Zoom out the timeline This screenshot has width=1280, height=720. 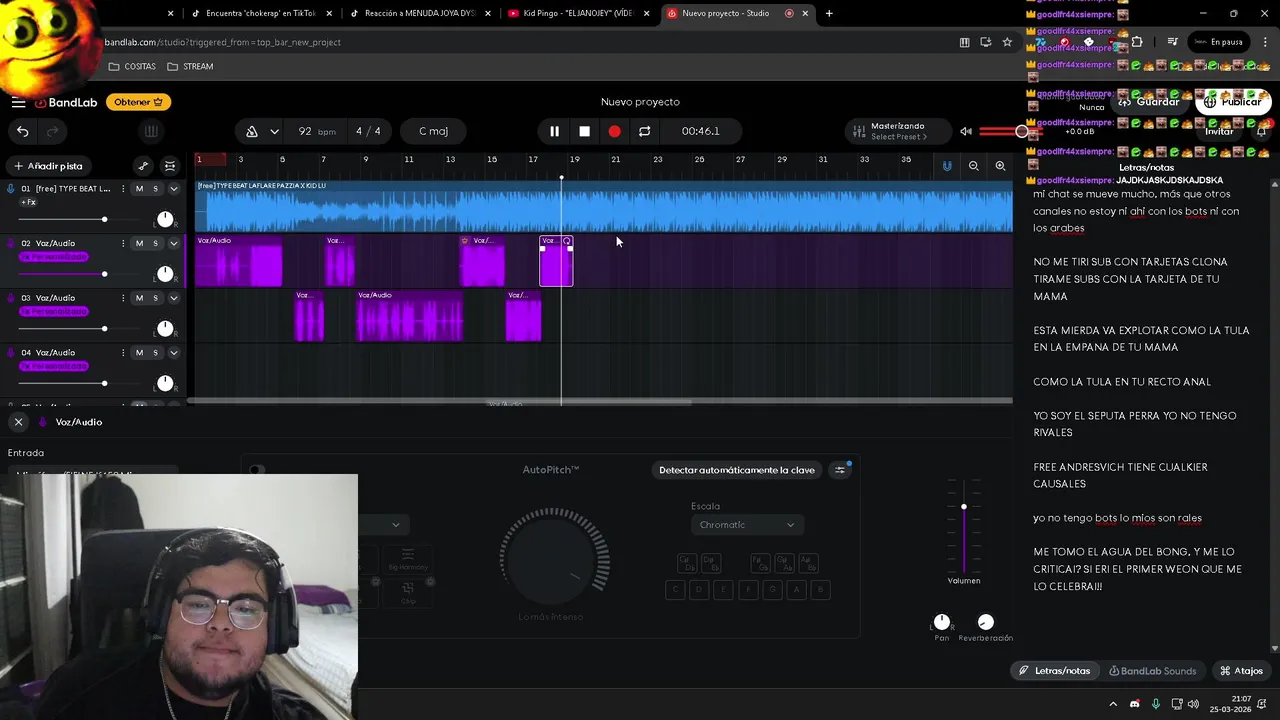click(x=973, y=166)
